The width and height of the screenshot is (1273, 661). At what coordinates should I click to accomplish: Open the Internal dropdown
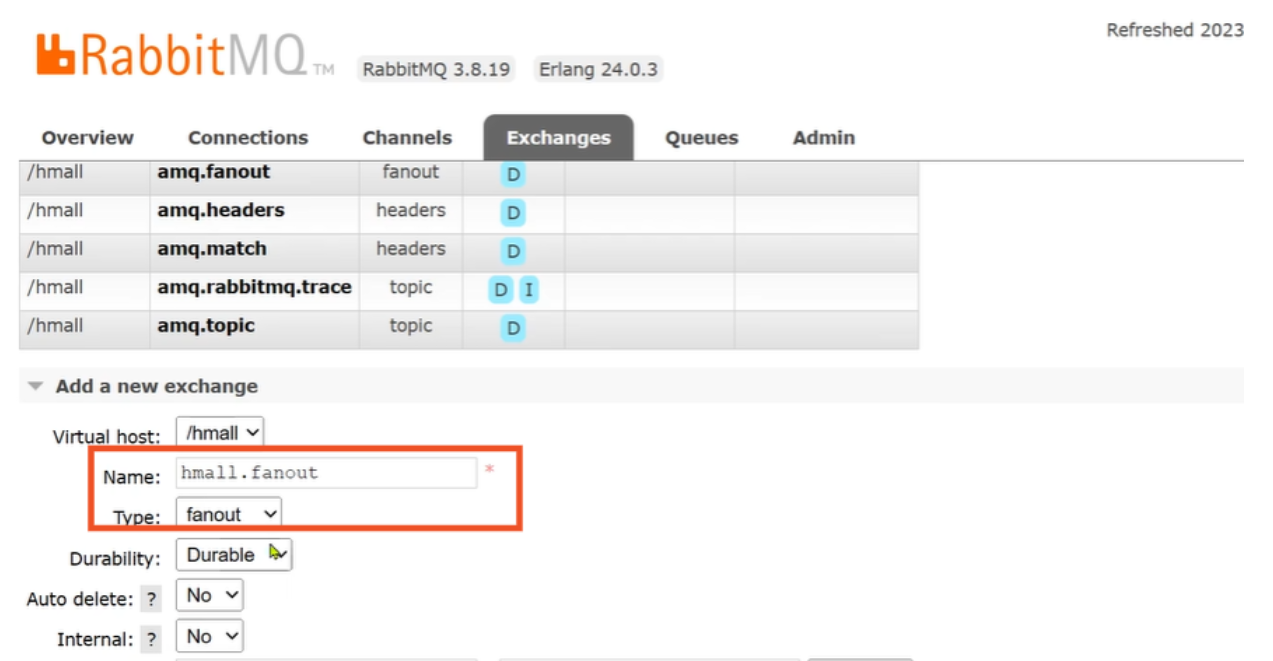click(x=210, y=636)
